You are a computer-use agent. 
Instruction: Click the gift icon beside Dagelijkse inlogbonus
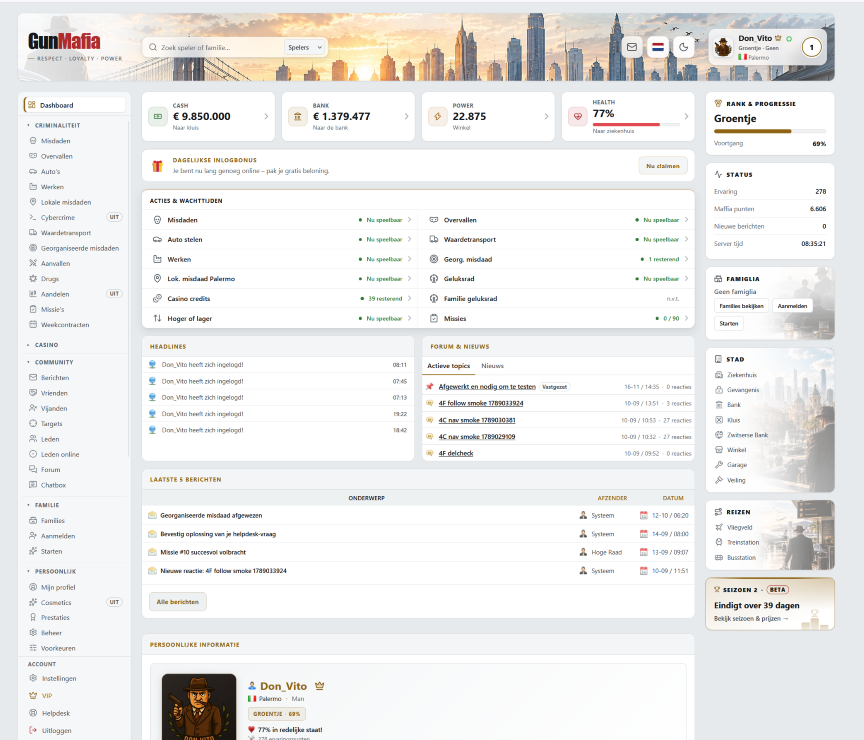[x=158, y=166]
